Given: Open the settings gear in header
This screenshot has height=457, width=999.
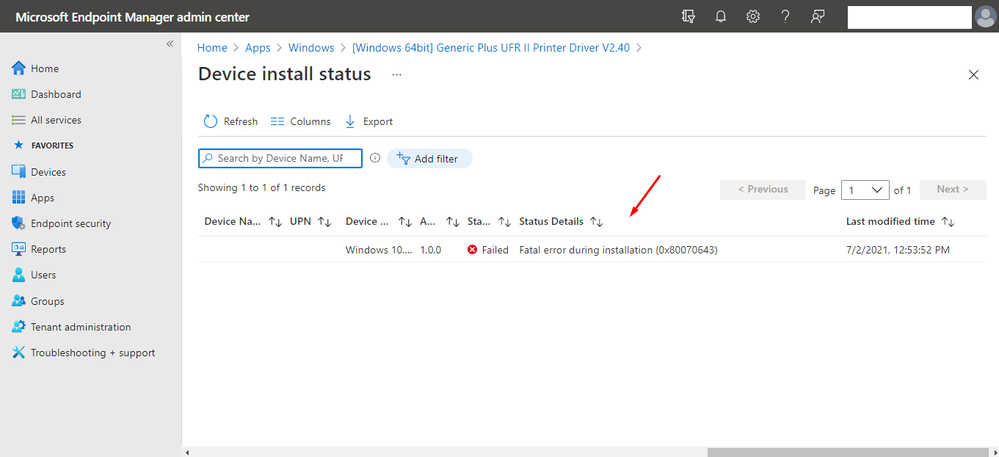Looking at the screenshot, I should click(x=753, y=17).
